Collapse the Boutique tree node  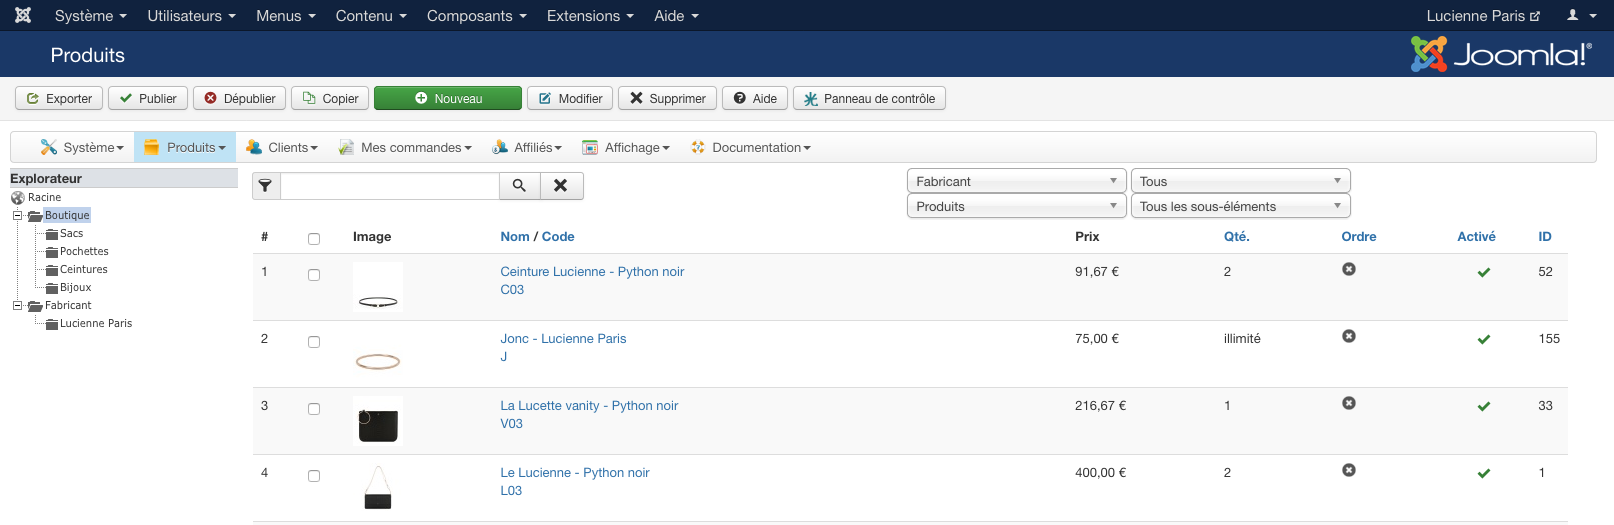coord(17,215)
